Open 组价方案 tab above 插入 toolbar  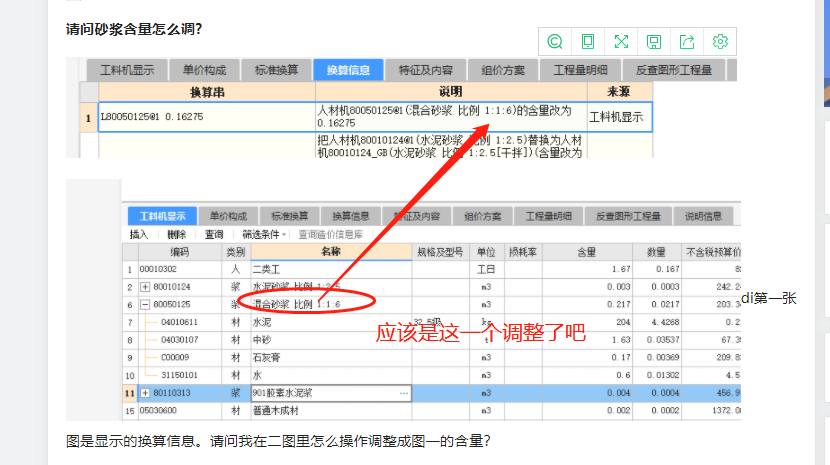[482, 216]
